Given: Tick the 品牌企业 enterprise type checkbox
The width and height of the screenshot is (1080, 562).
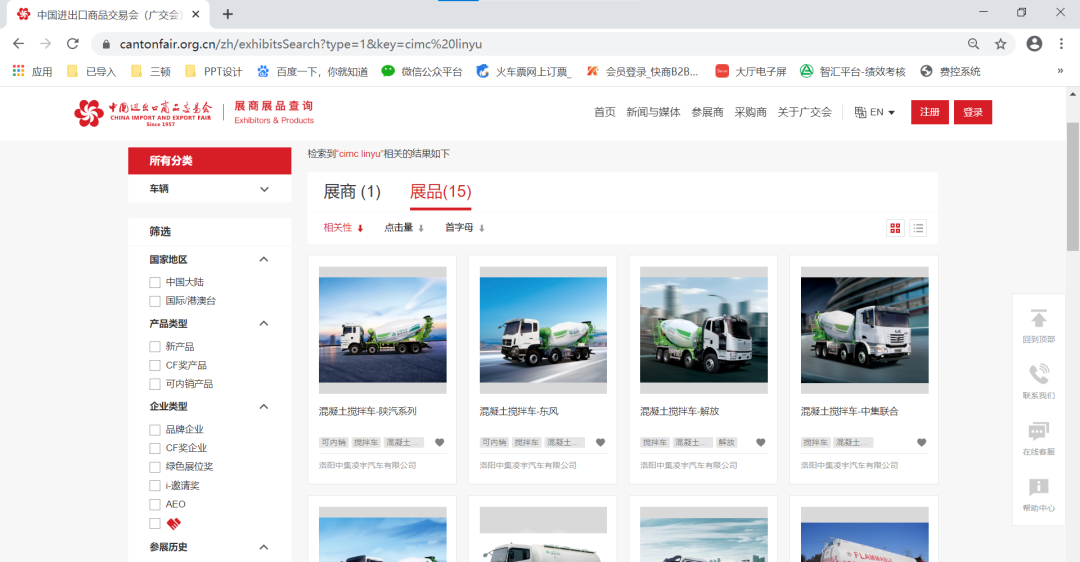Looking at the screenshot, I should click(x=155, y=430).
